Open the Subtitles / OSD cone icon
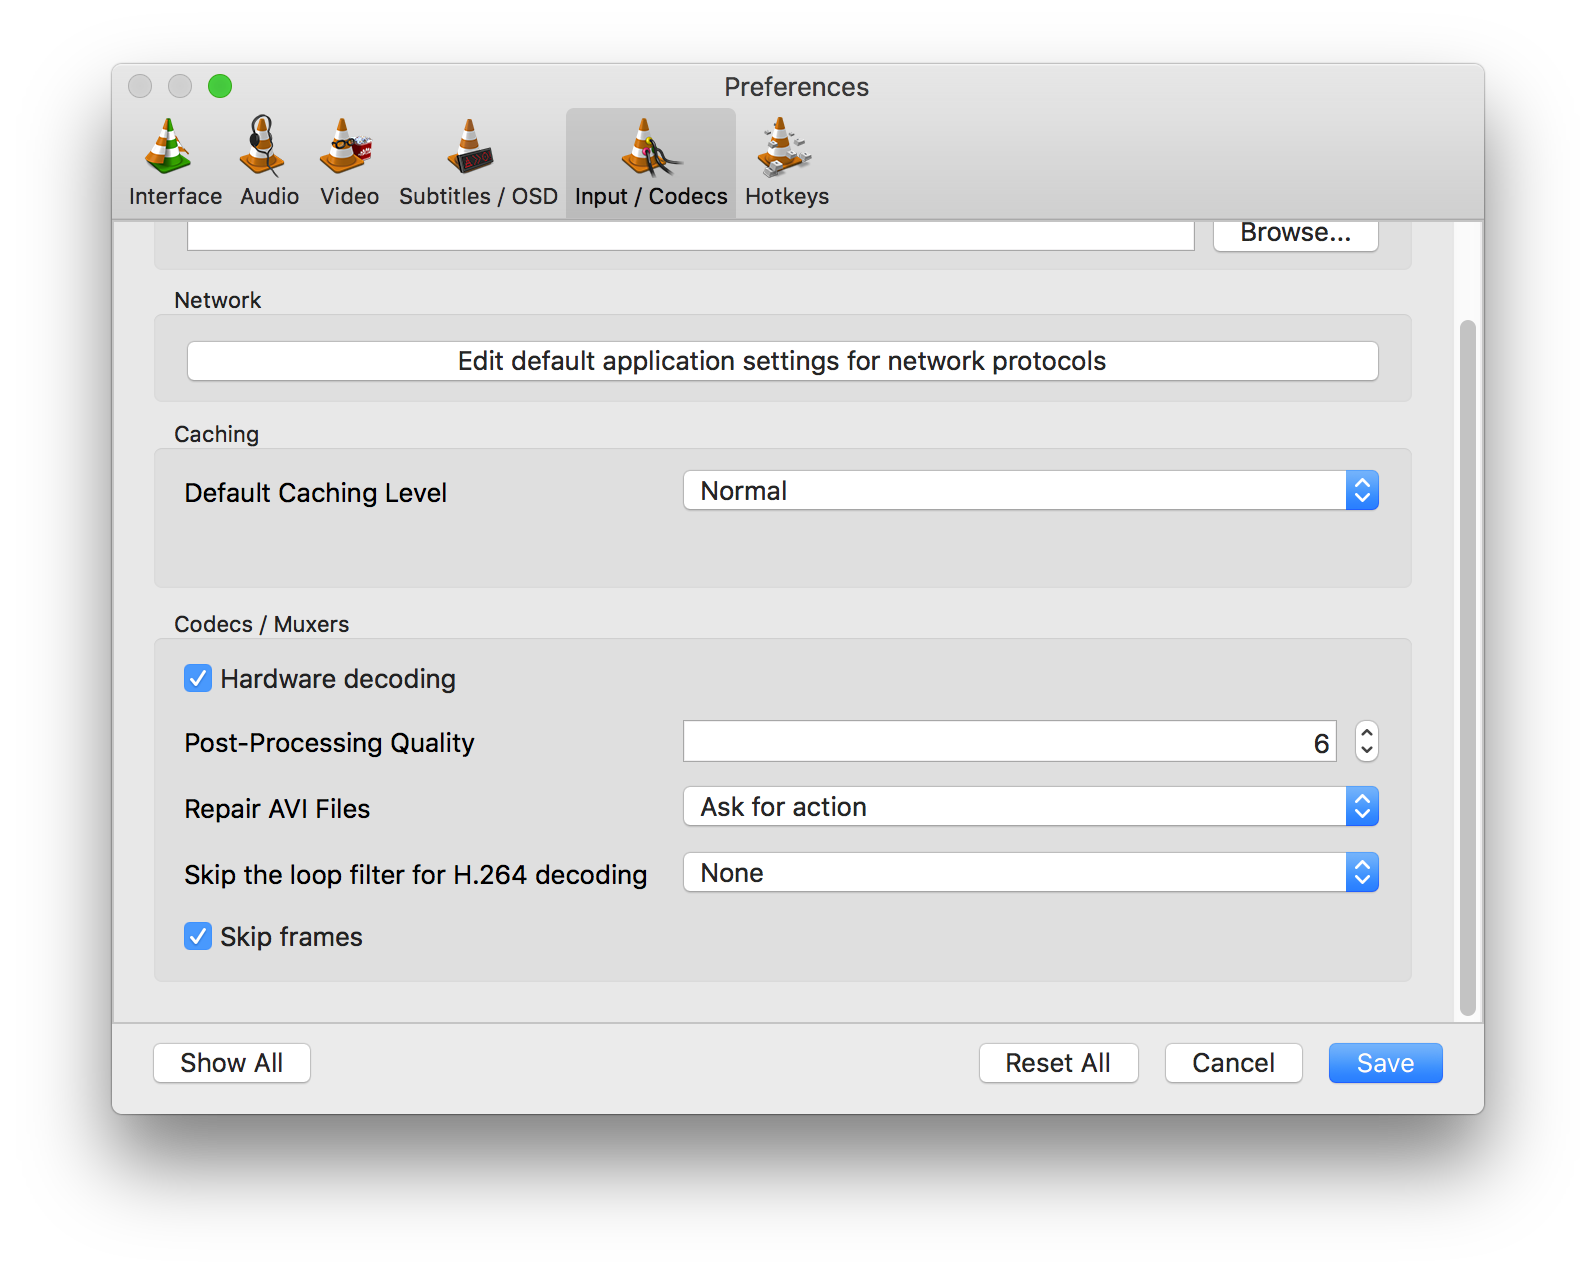Screen dimensions: 1596x1274 470,146
